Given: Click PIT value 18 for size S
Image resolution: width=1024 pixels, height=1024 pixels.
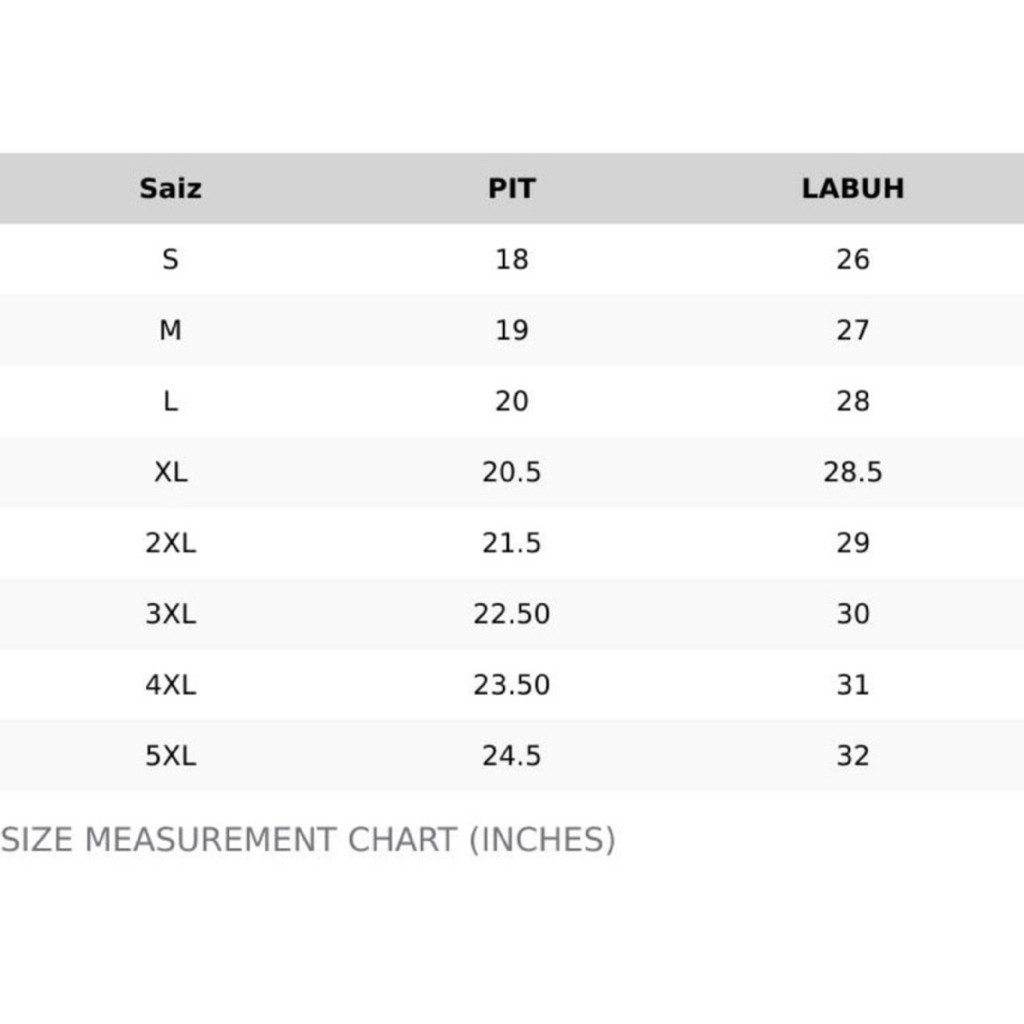Looking at the screenshot, I should 511,259.
